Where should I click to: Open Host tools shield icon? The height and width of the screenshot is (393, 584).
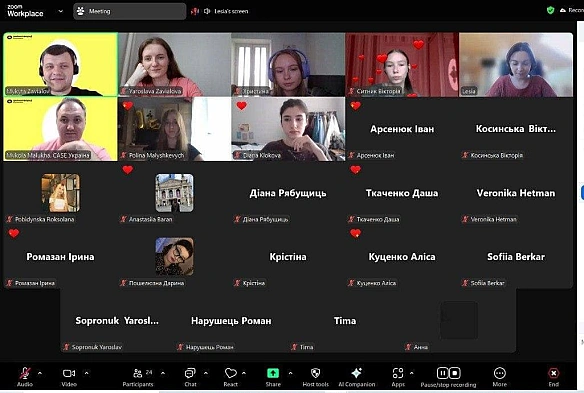coord(315,373)
